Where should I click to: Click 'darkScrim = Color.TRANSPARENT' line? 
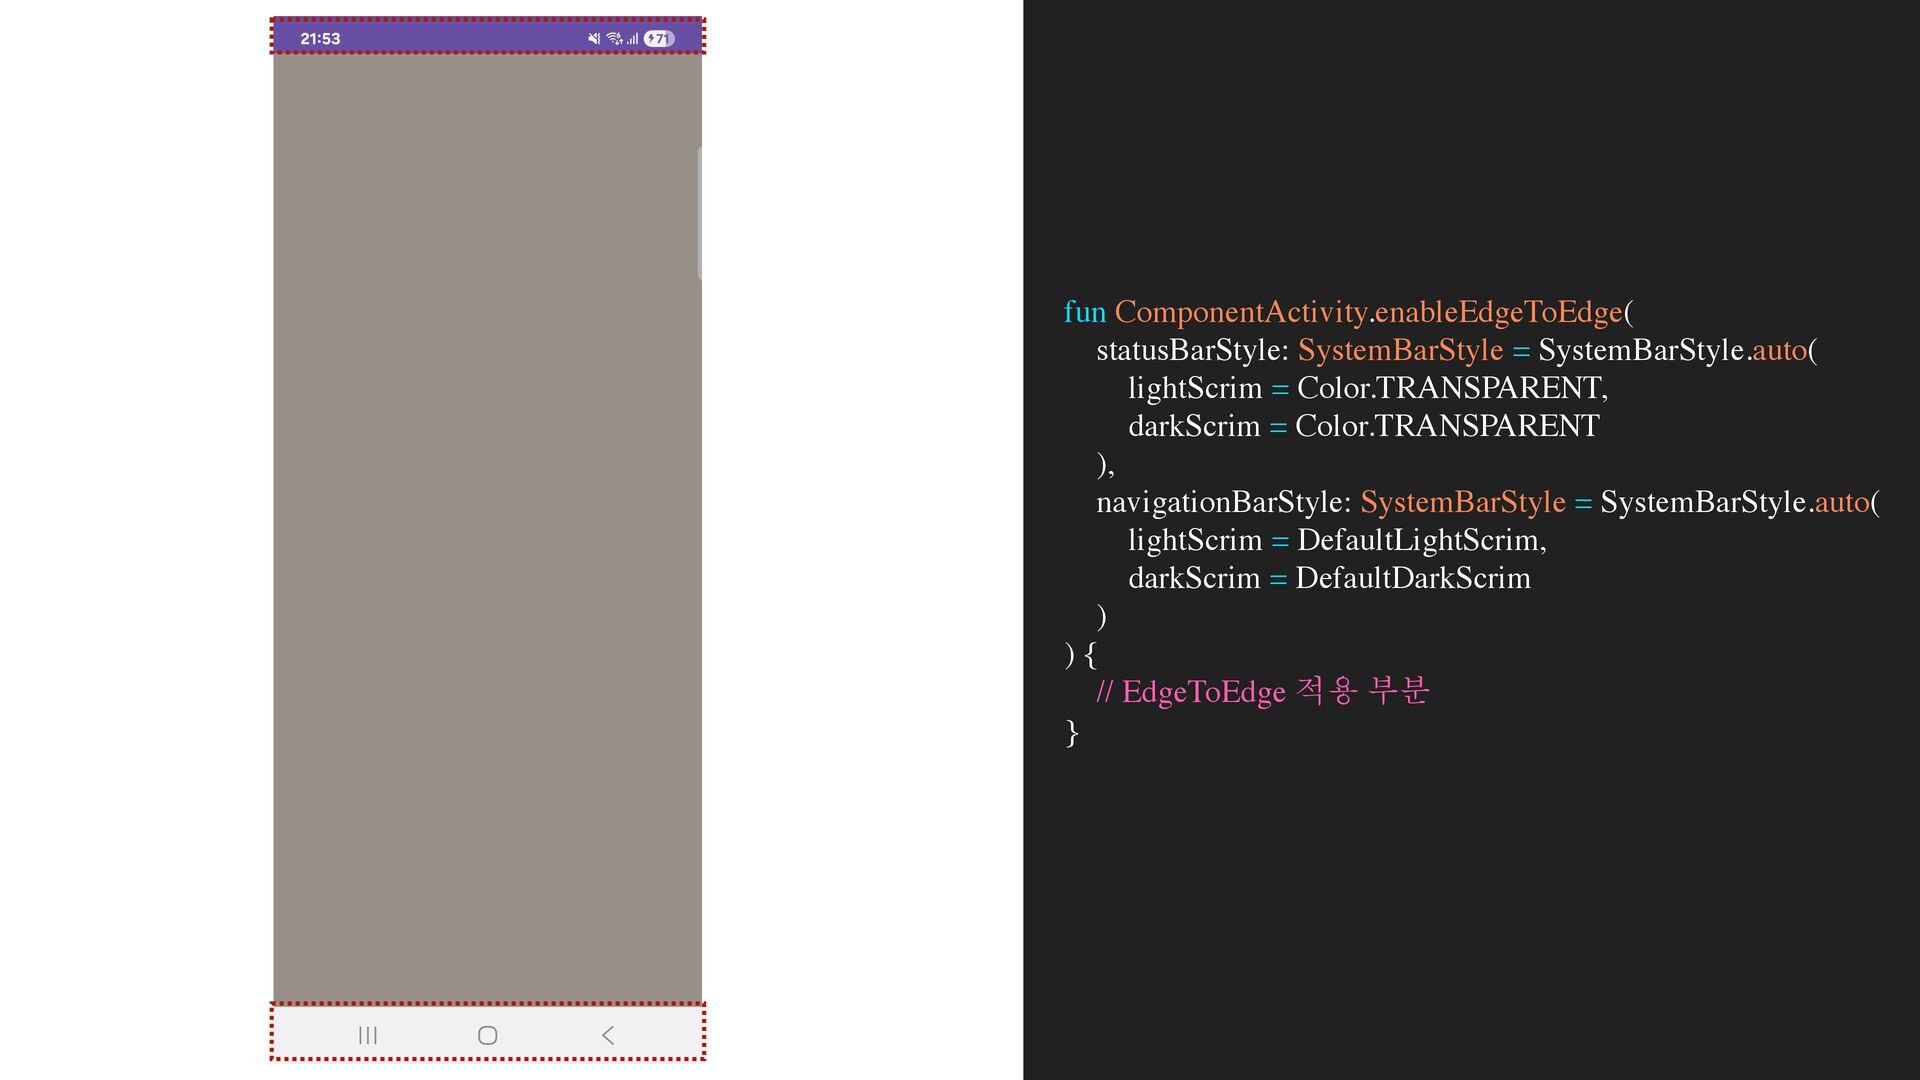click(1364, 426)
